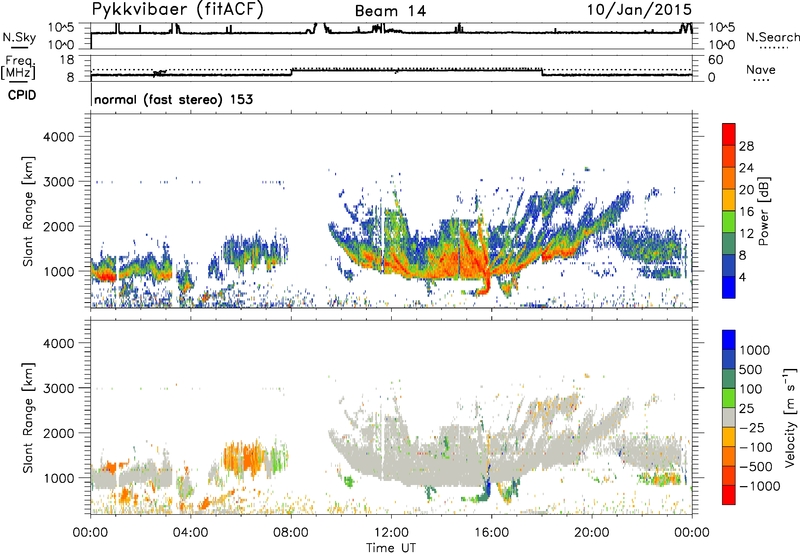Click the Velocity [m s-1] colorbar title
The width and height of the screenshot is (800, 554).
click(x=790, y=417)
